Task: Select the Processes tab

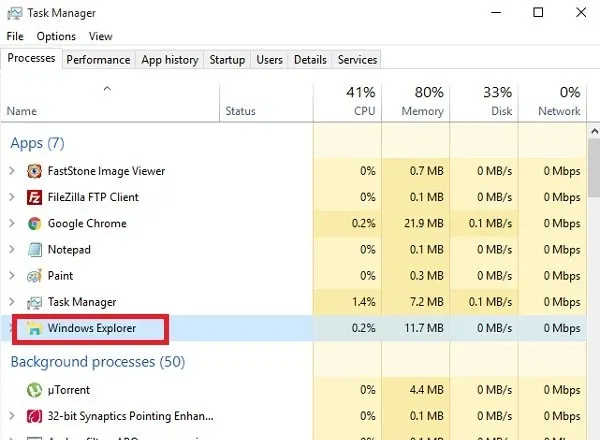Action: (x=31, y=58)
